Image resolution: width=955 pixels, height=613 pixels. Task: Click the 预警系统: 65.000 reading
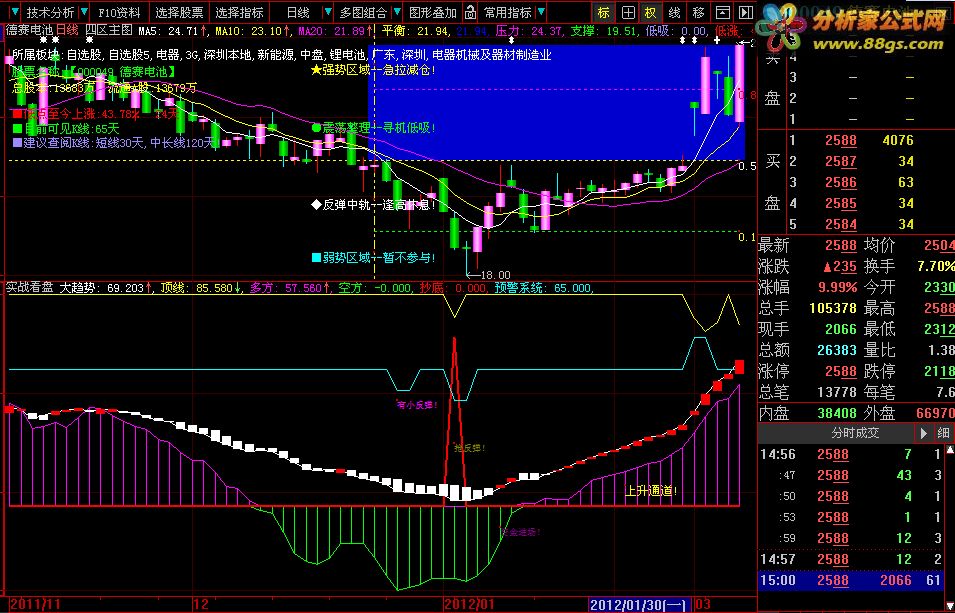click(x=543, y=288)
